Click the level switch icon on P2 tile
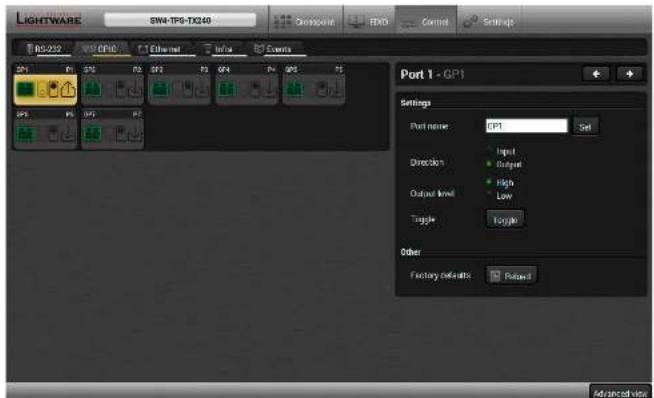The height and width of the screenshot is (398, 654). point(121,89)
